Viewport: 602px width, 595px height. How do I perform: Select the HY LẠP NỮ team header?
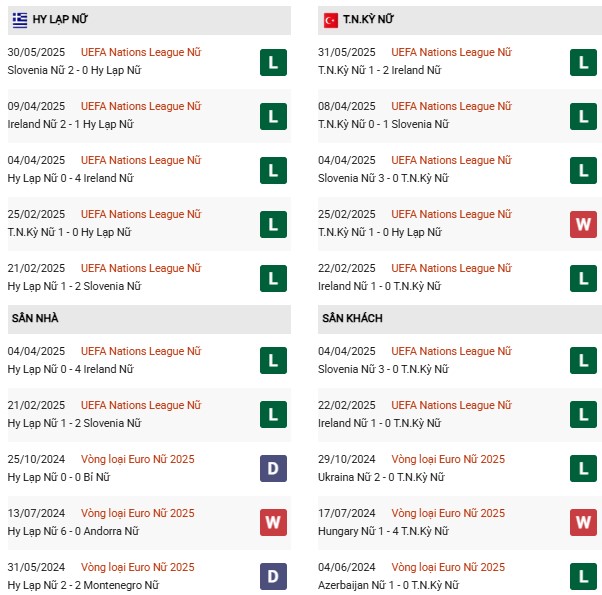149,20
